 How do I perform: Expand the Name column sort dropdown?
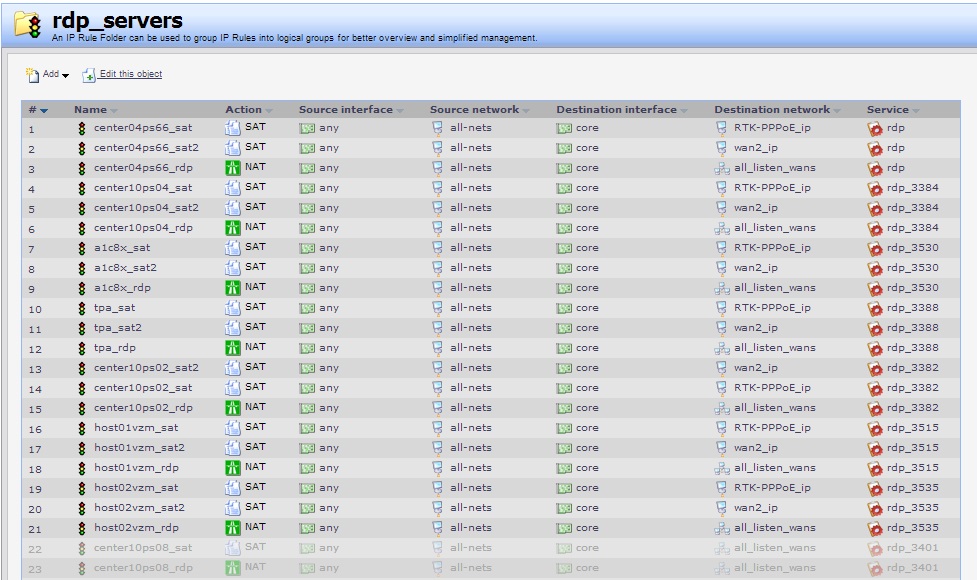point(113,110)
